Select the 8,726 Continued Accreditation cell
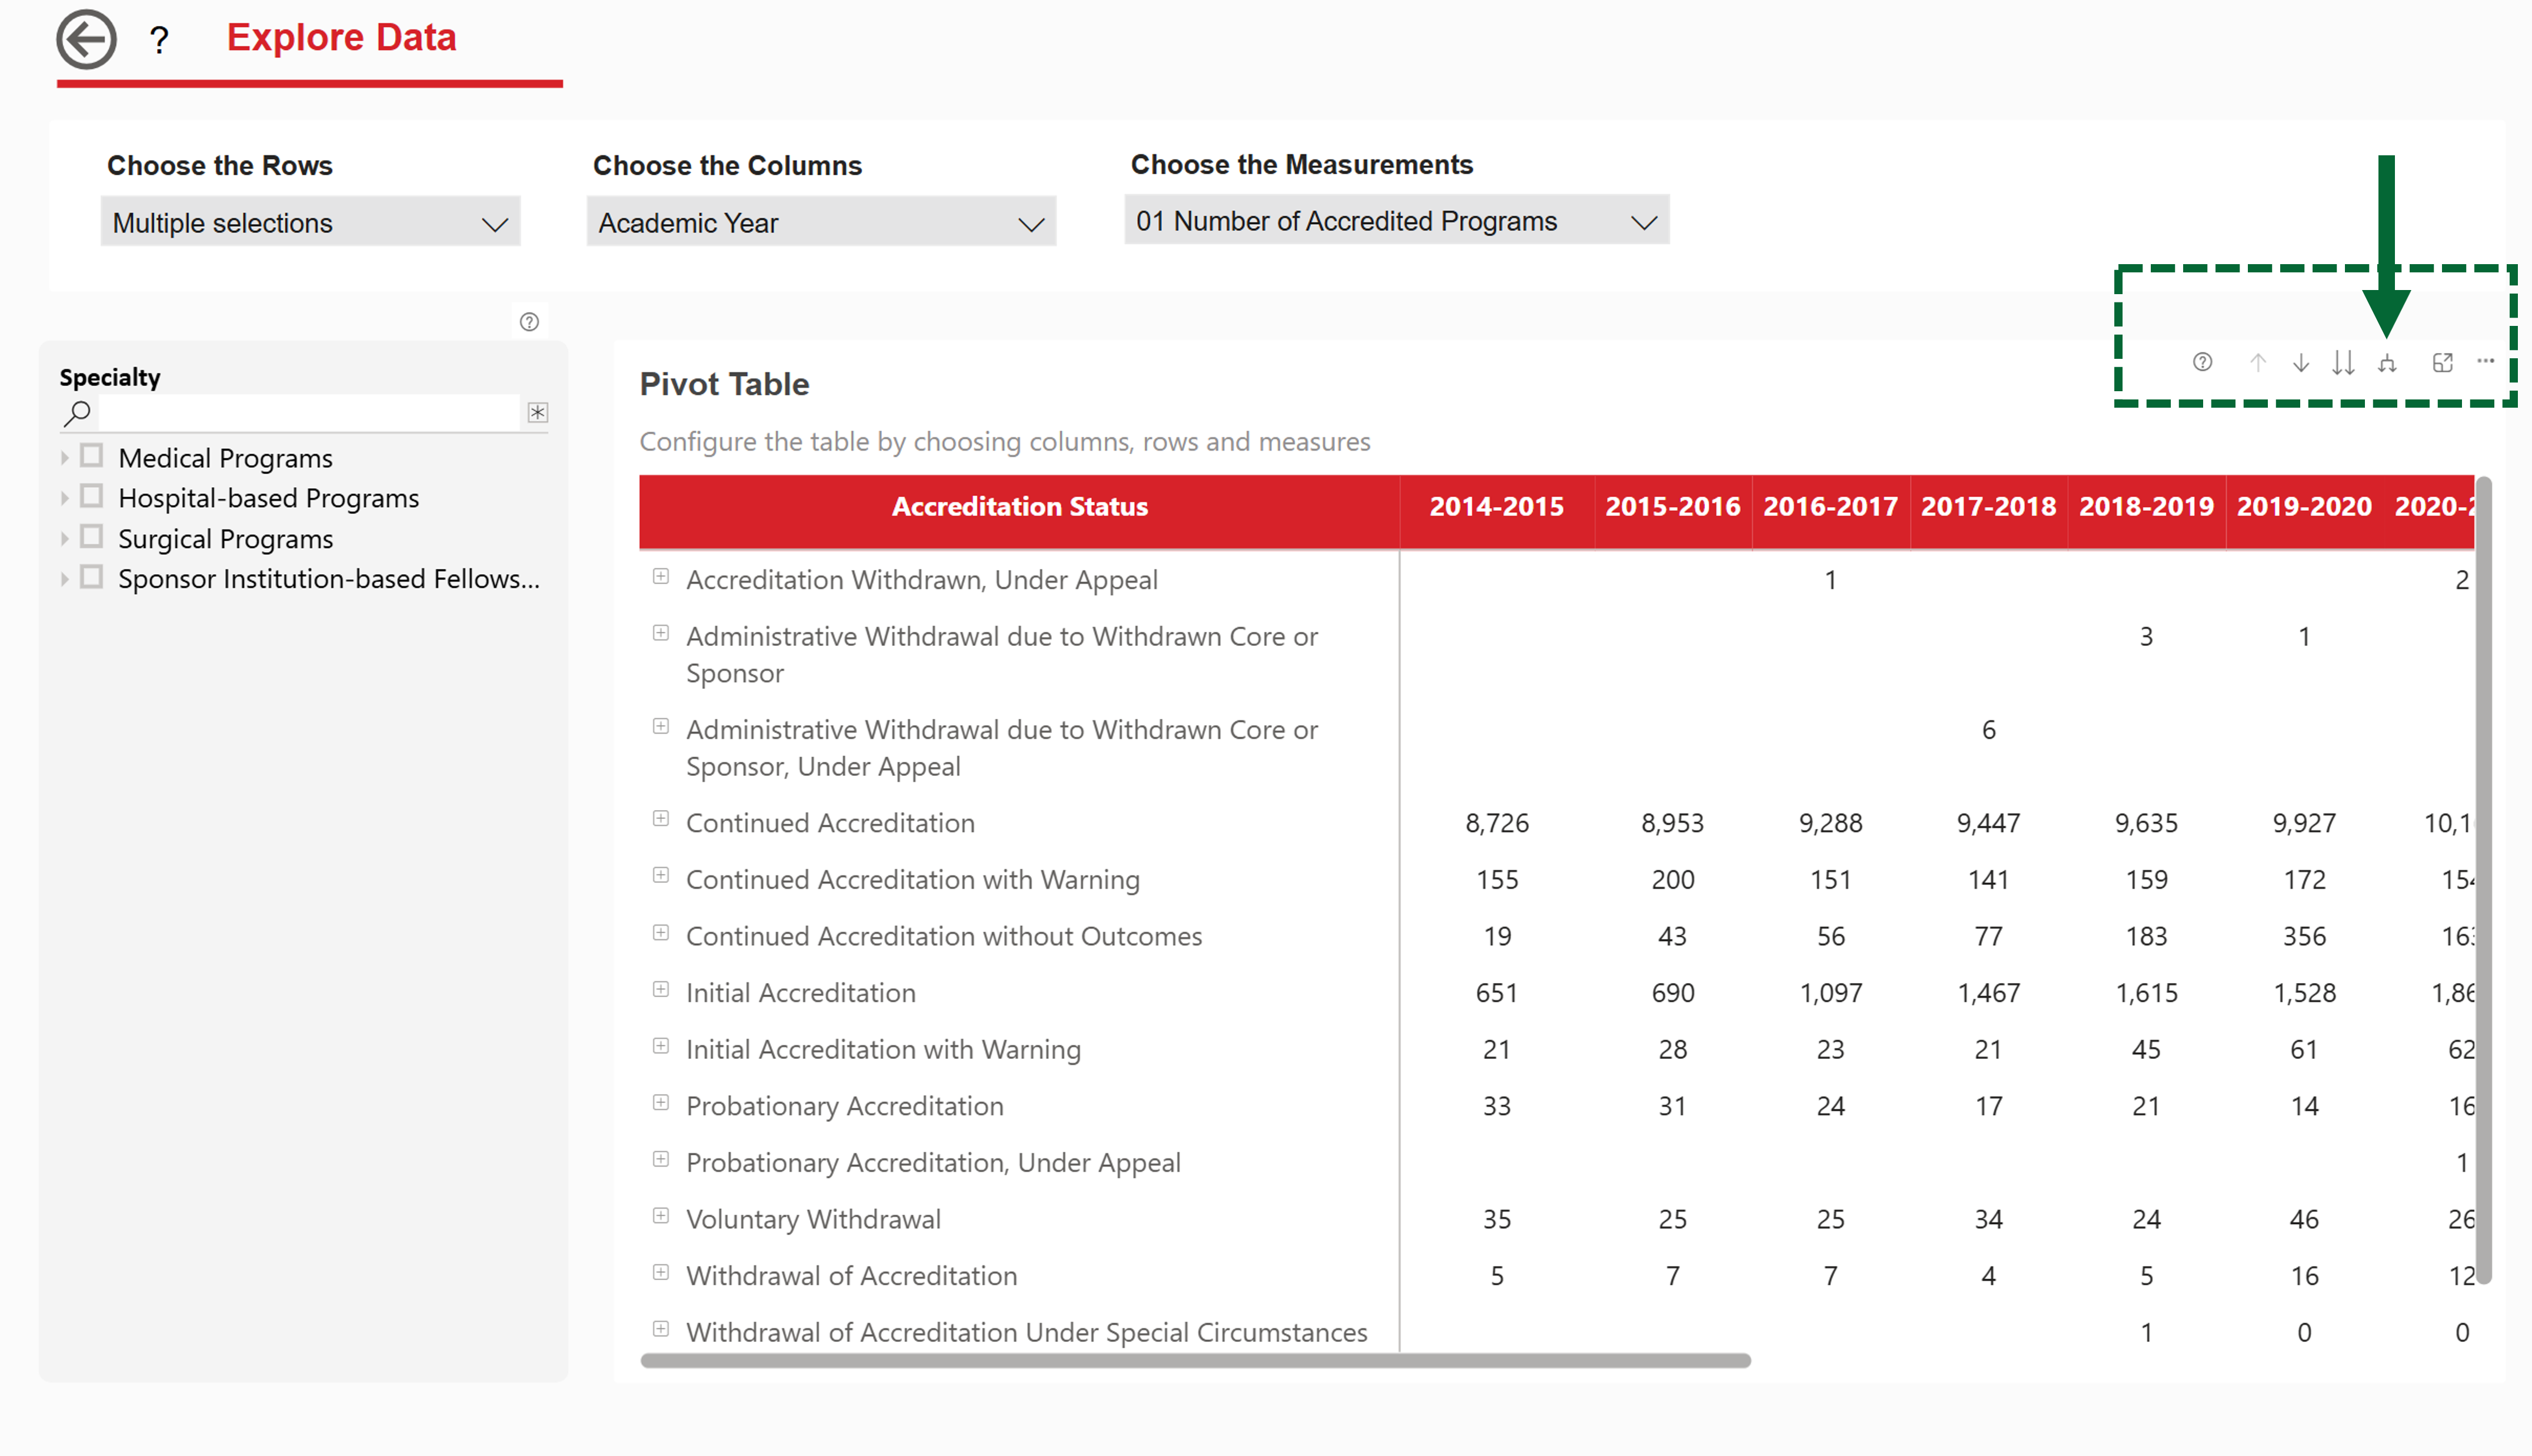Screen dimensions: 2532x1456 tap(1497, 823)
